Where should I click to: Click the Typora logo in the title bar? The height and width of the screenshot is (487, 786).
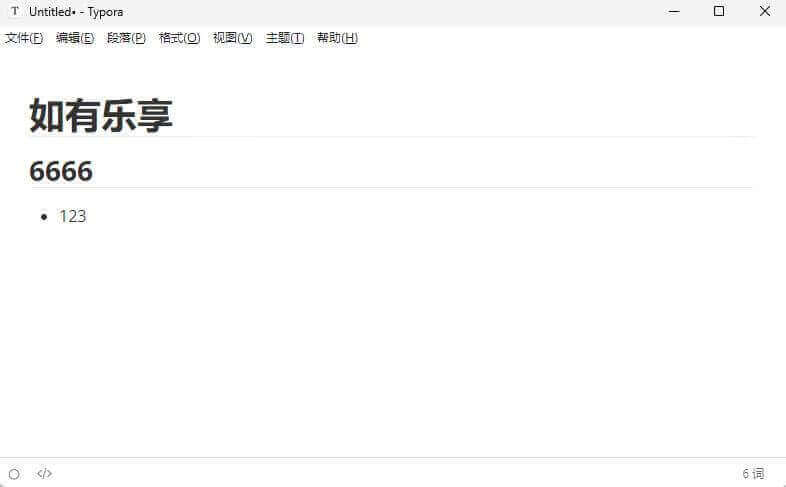[15, 11]
